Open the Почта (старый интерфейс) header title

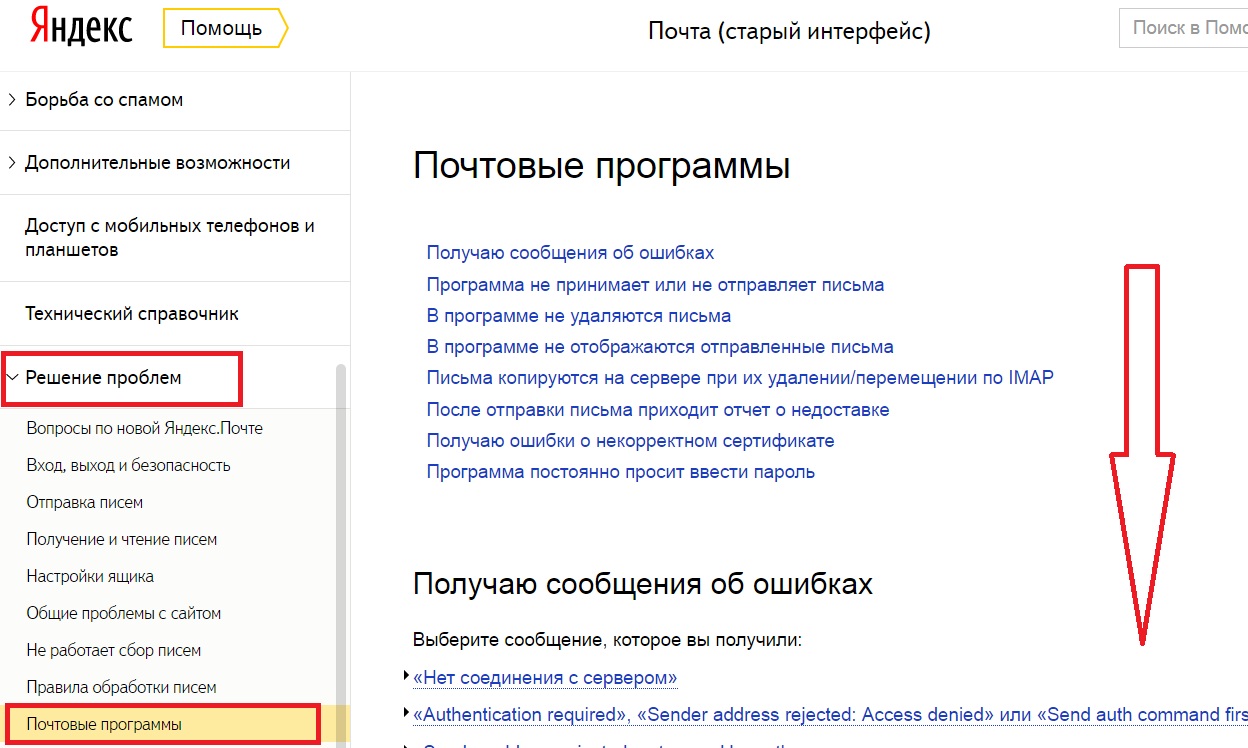(x=789, y=31)
